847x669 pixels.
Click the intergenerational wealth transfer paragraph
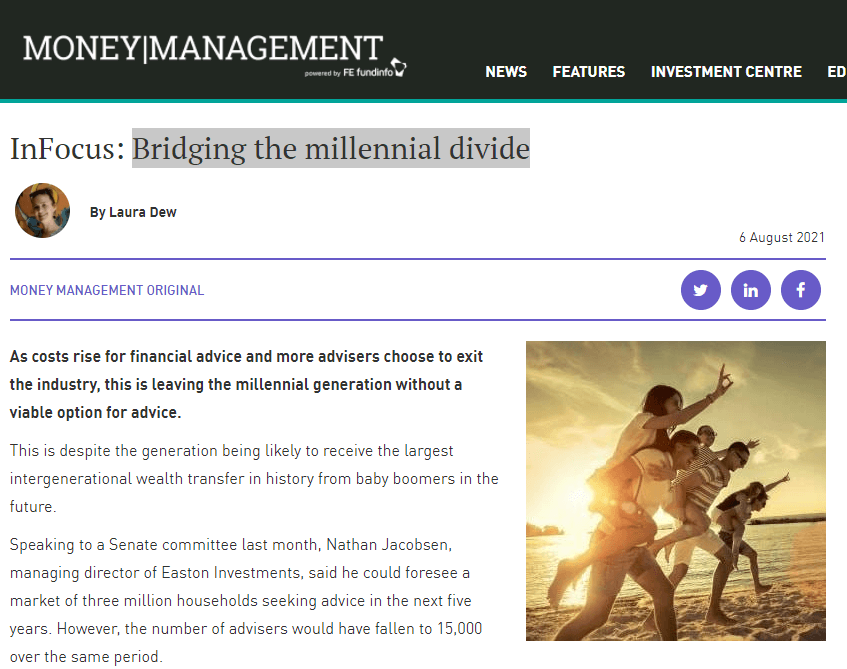(254, 478)
